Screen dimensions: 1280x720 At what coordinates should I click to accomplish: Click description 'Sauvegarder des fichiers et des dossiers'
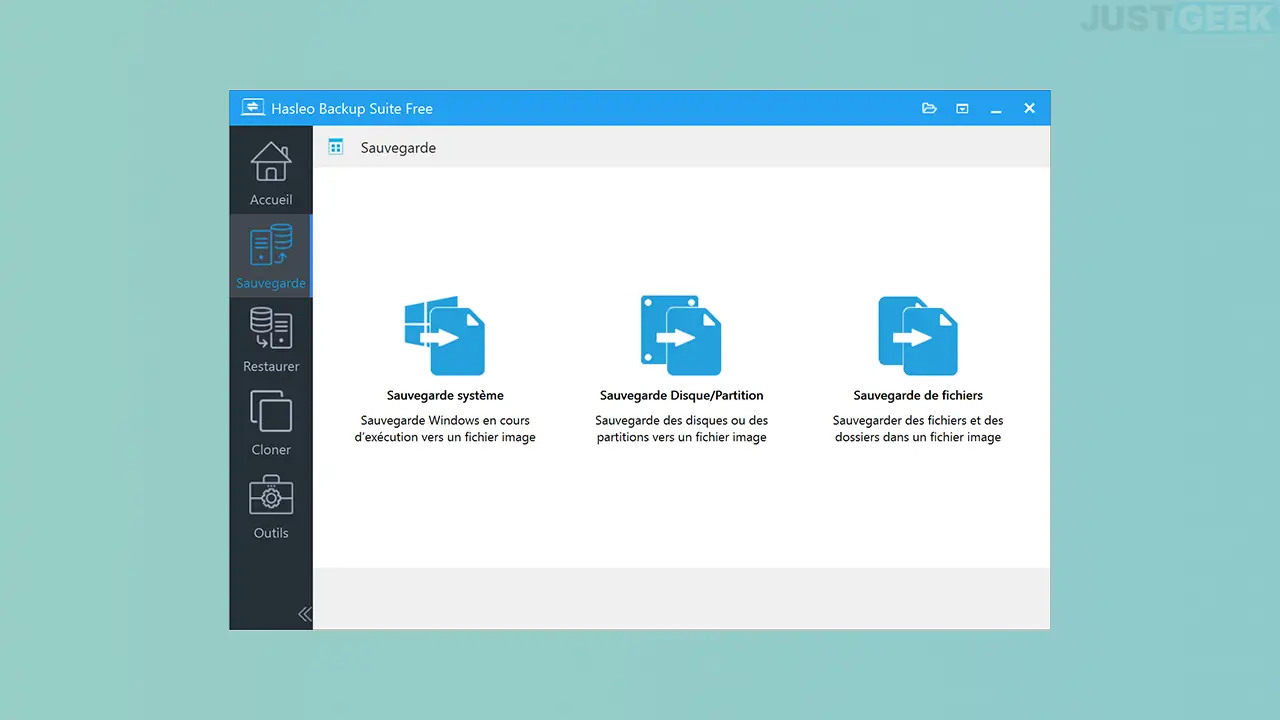coord(918,429)
